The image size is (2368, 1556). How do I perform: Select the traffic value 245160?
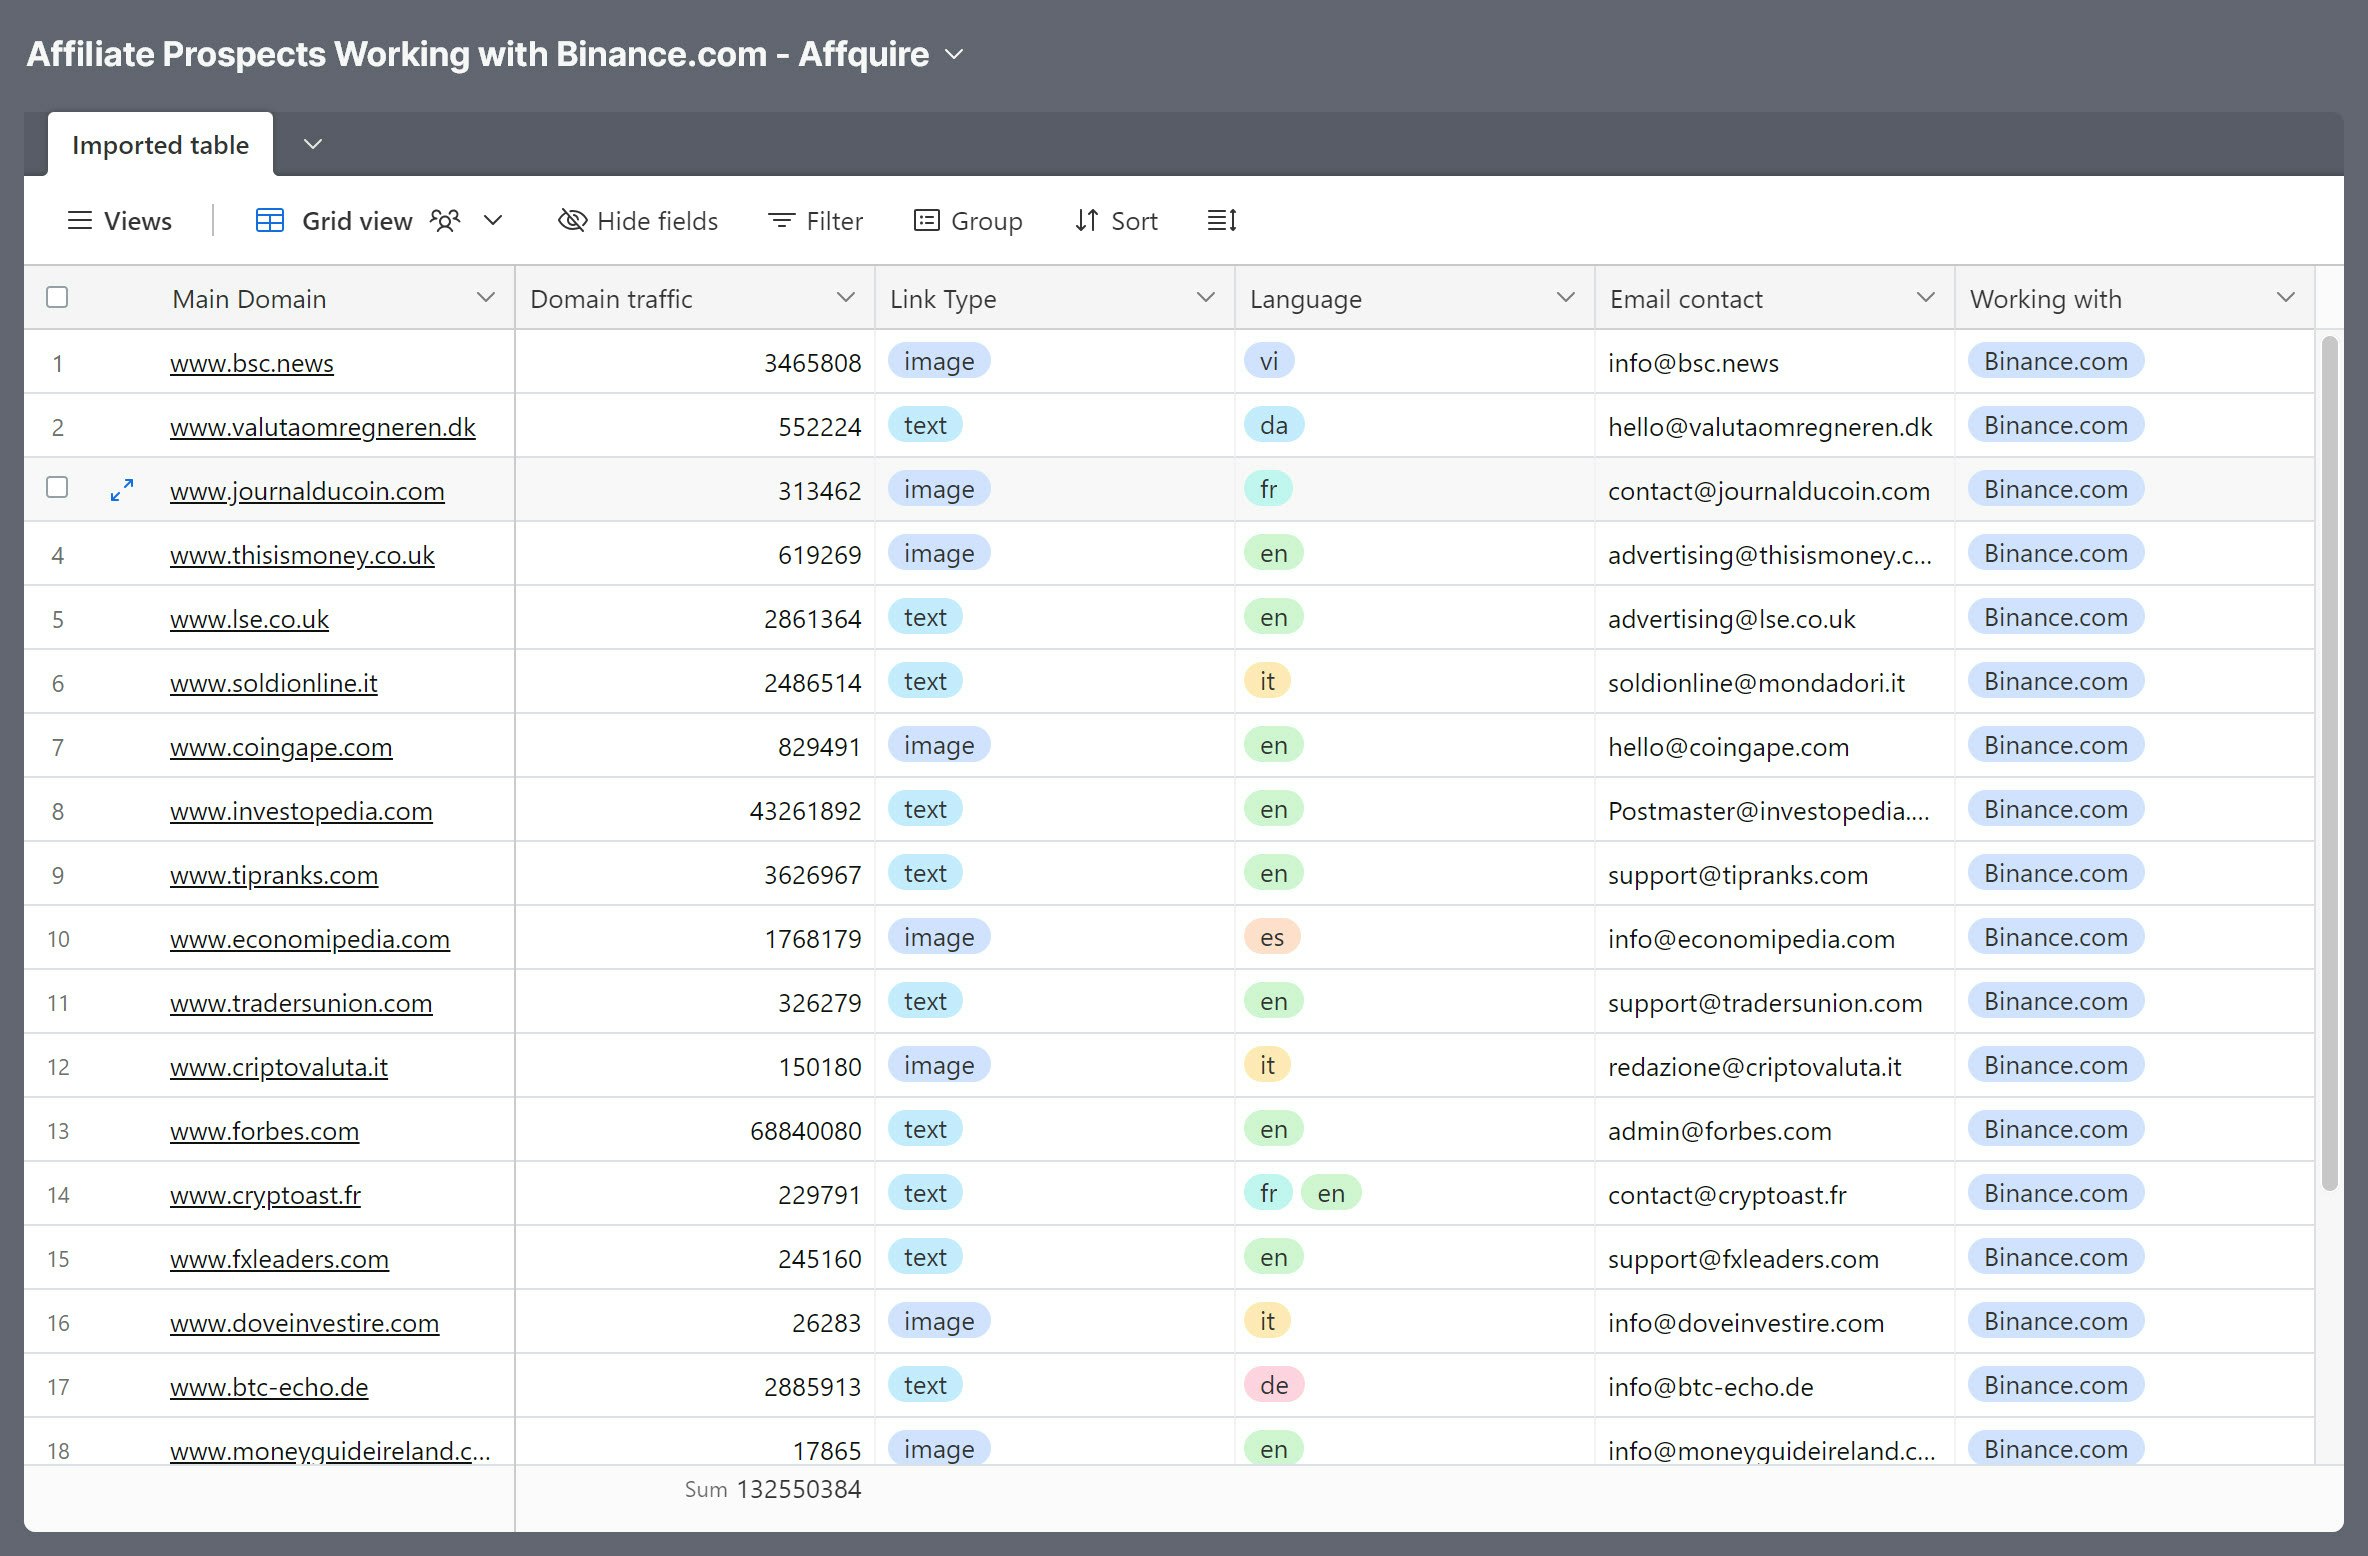[695, 1258]
